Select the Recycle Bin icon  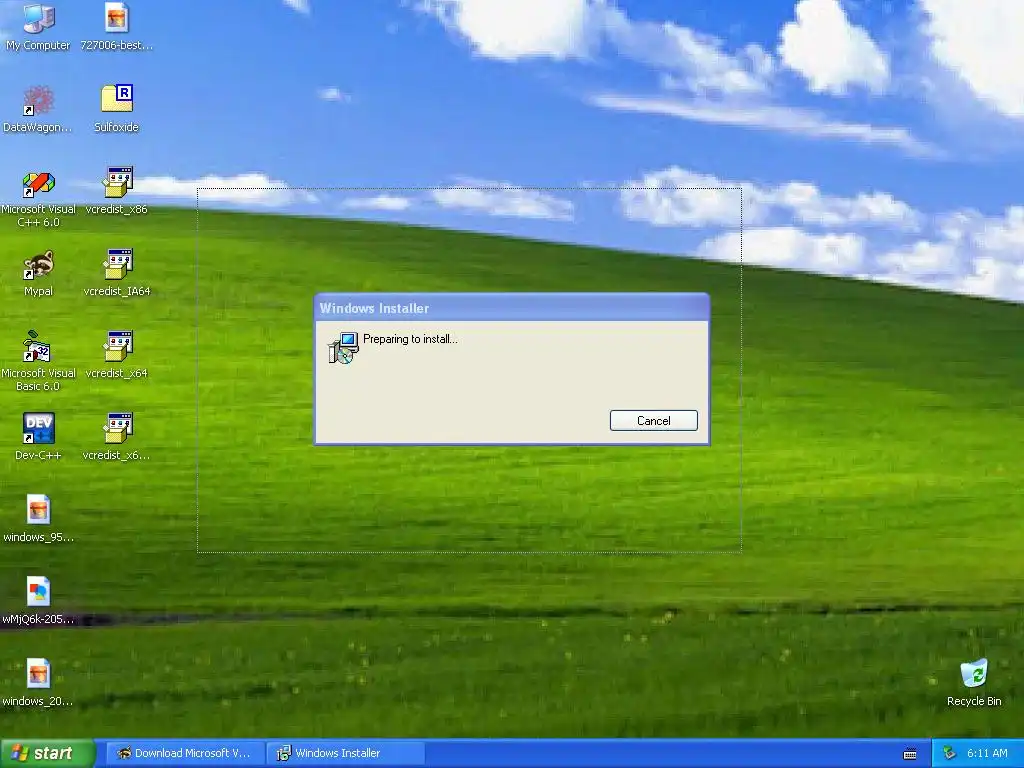click(x=974, y=682)
